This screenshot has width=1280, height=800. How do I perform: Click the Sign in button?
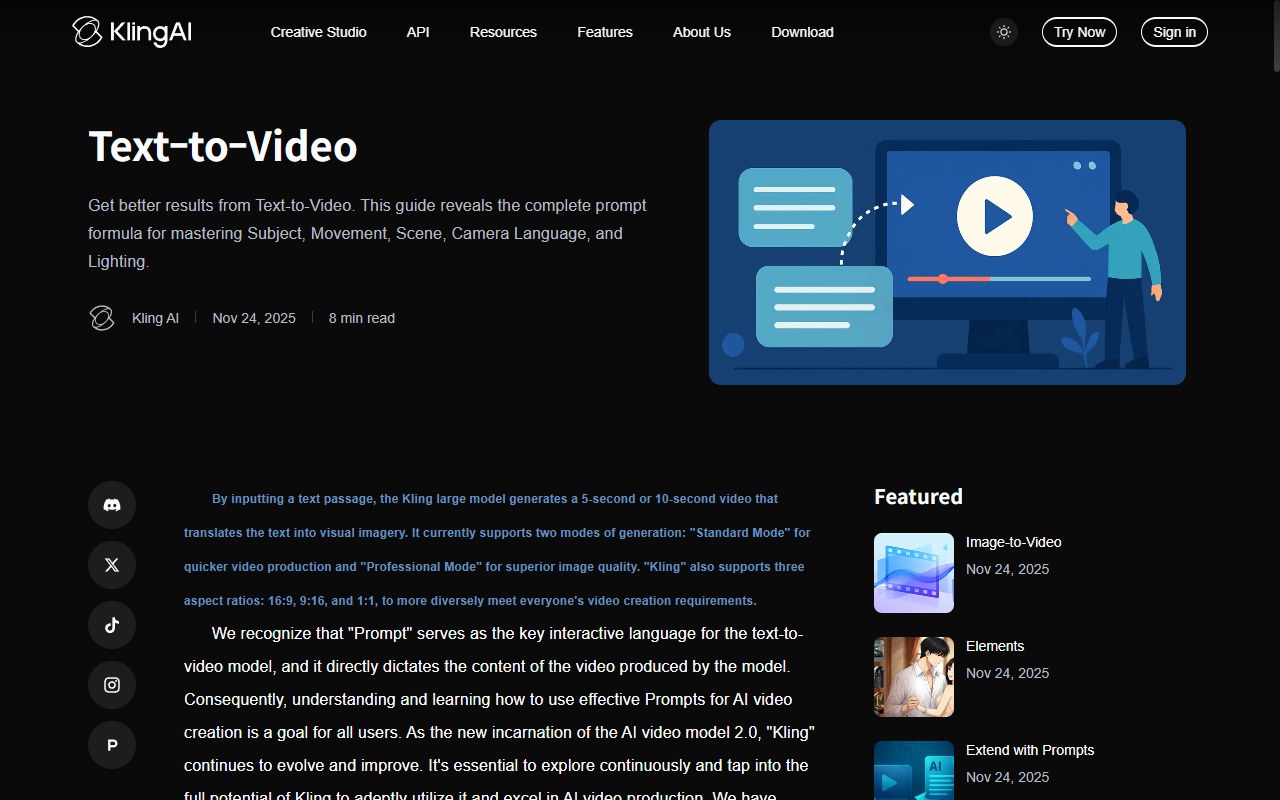click(1174, 32)
